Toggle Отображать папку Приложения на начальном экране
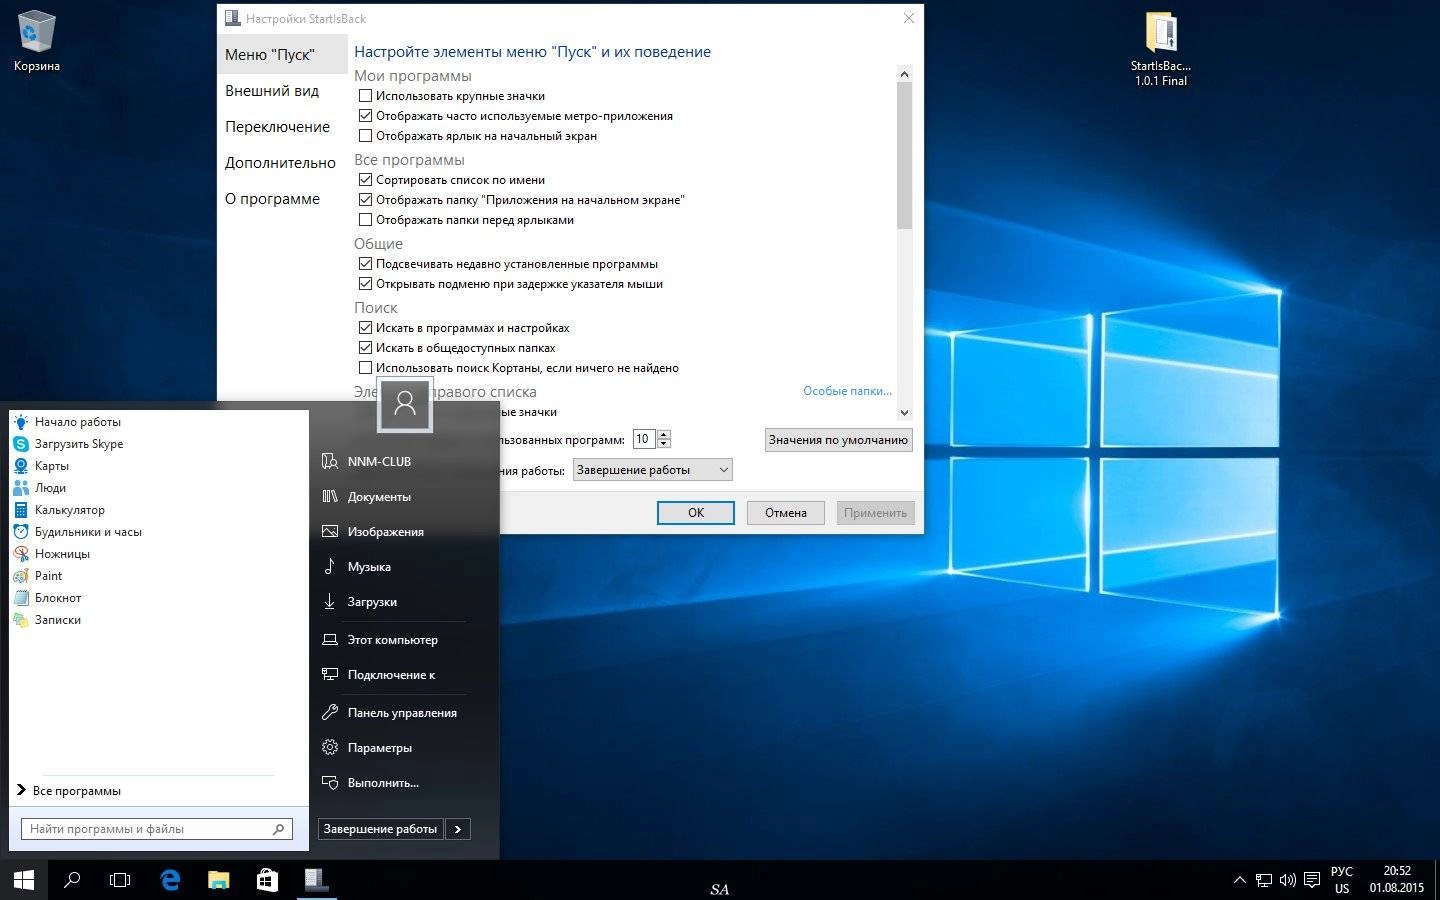Screen dimensions: 1440x900 click(x=365, y=200)
